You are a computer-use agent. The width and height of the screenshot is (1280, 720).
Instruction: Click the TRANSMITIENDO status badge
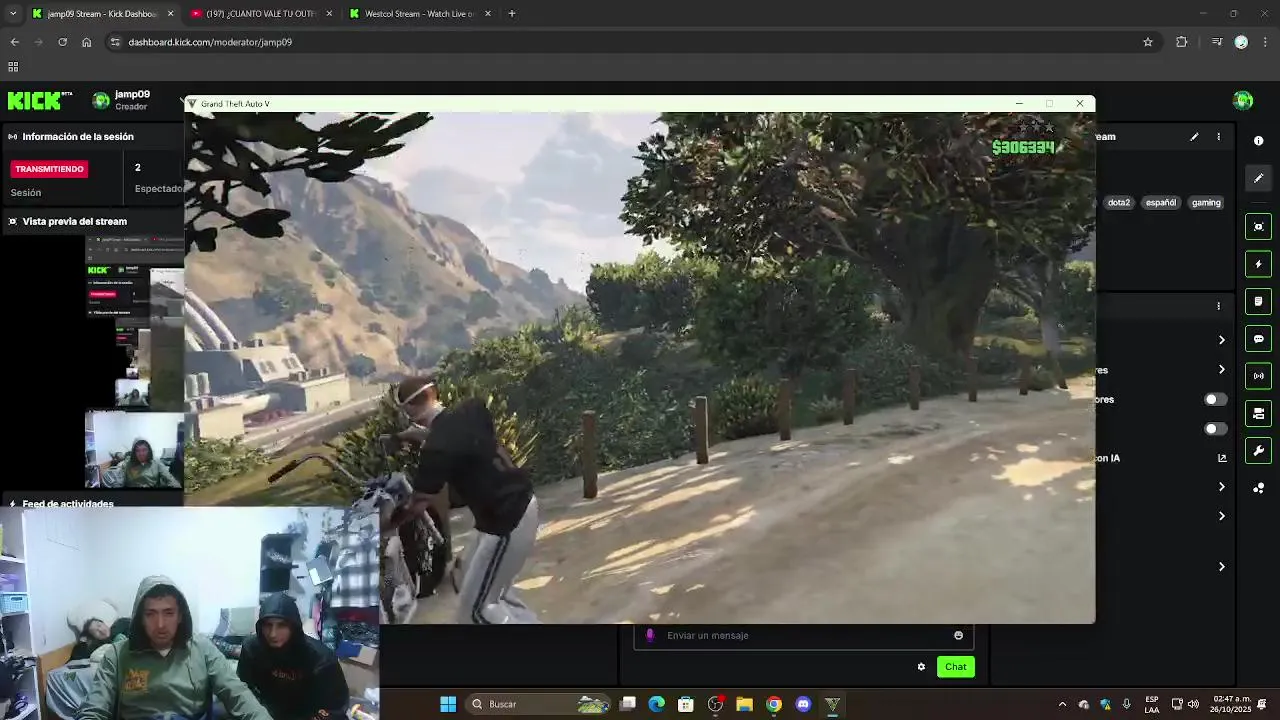coord(49,169)
